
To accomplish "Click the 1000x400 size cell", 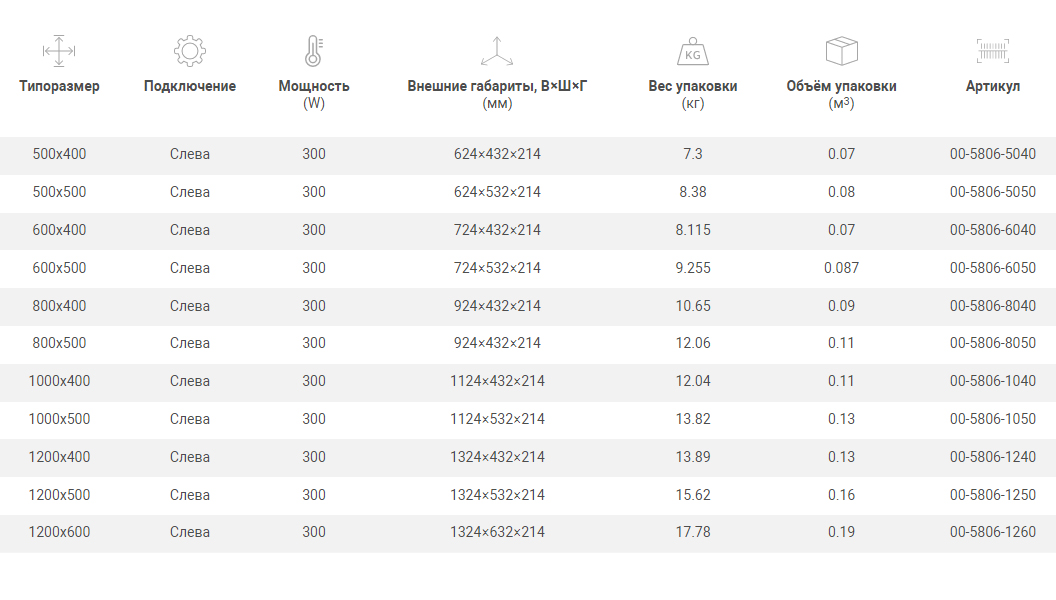I will tap(60, 381).
